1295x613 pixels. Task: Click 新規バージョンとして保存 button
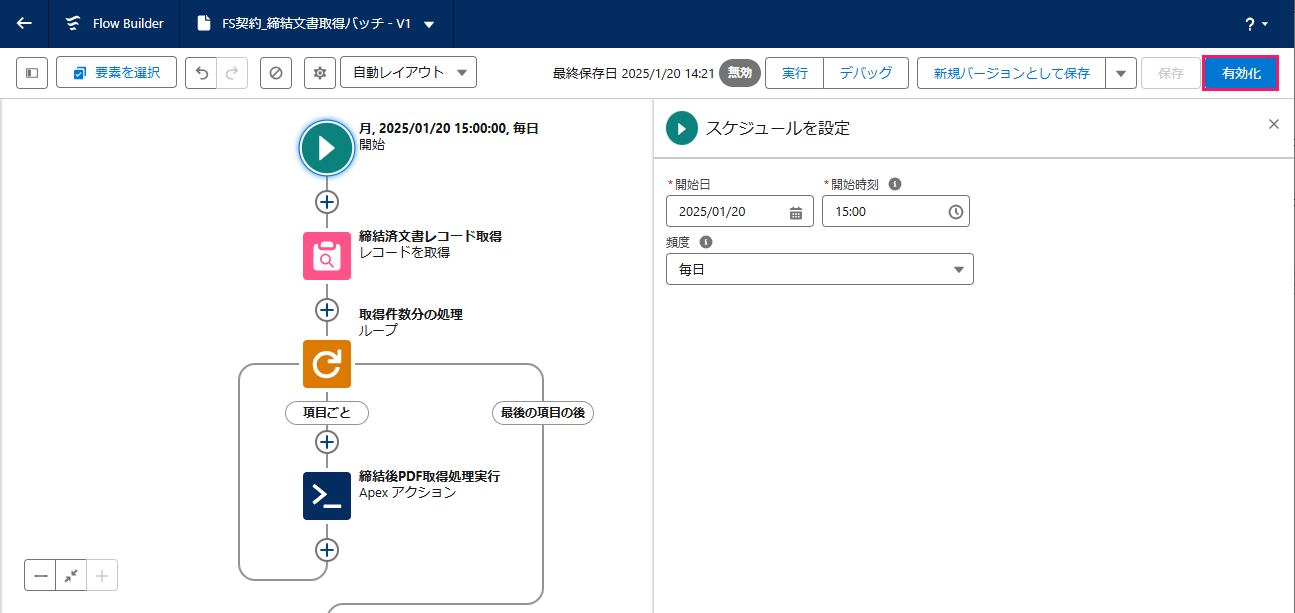tap(1011, 73)
